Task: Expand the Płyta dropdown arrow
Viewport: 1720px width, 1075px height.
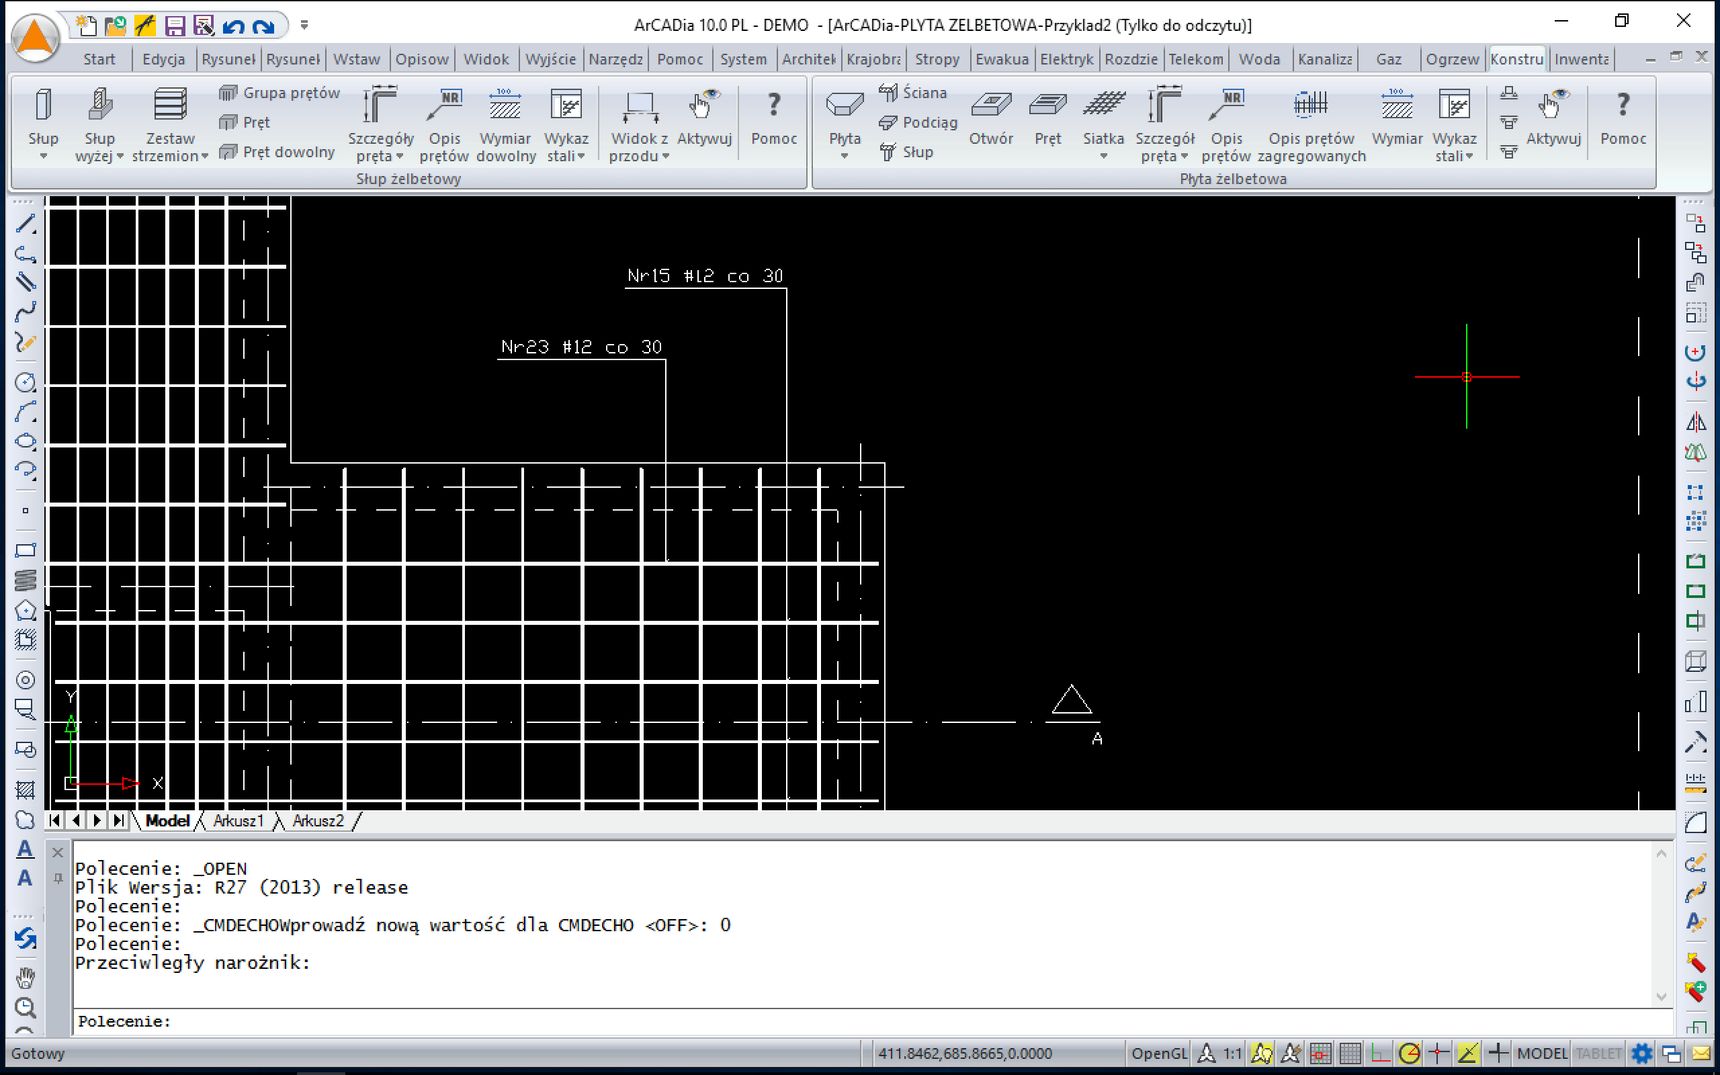Action: 845,156
